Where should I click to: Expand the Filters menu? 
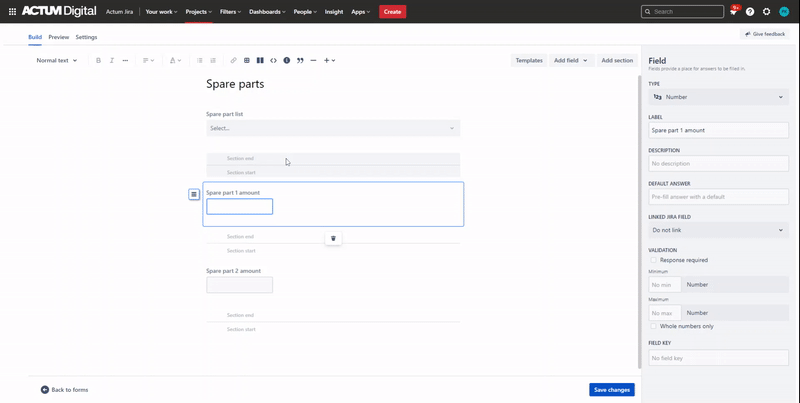click(230, 12)
